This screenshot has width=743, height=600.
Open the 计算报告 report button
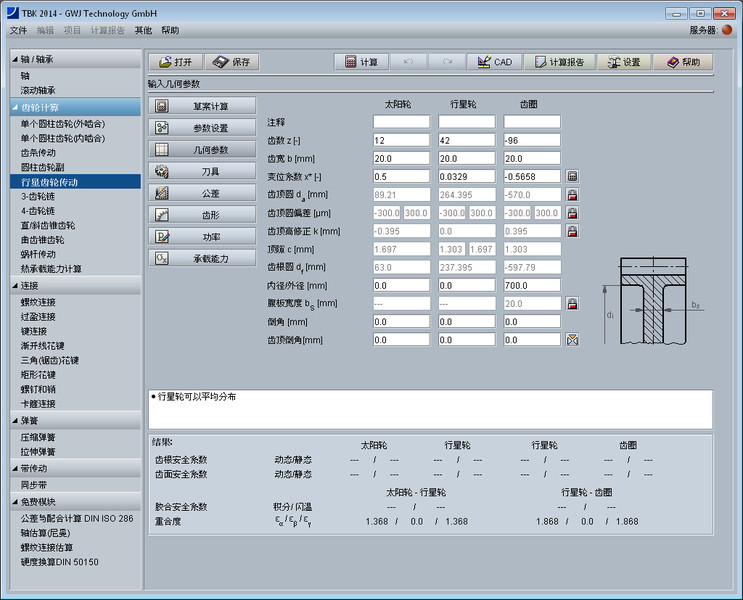pos(559,62)
